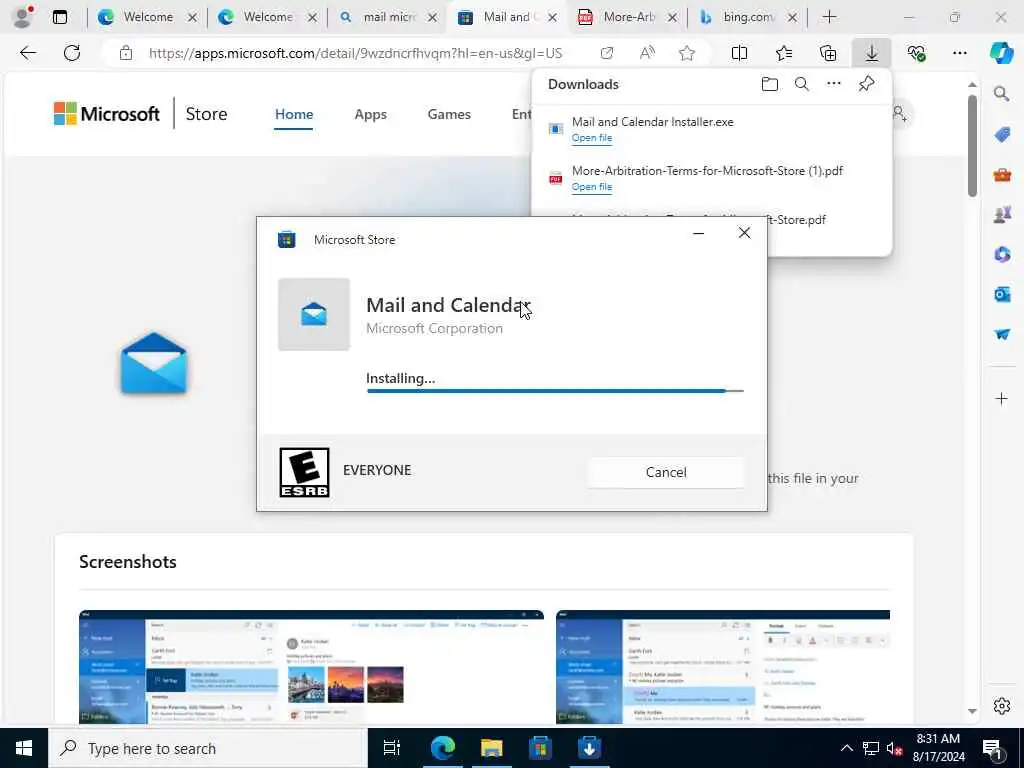Open the Collections icon
Image resolution: width=1024 pixels, height=768 pixels.
827,53
